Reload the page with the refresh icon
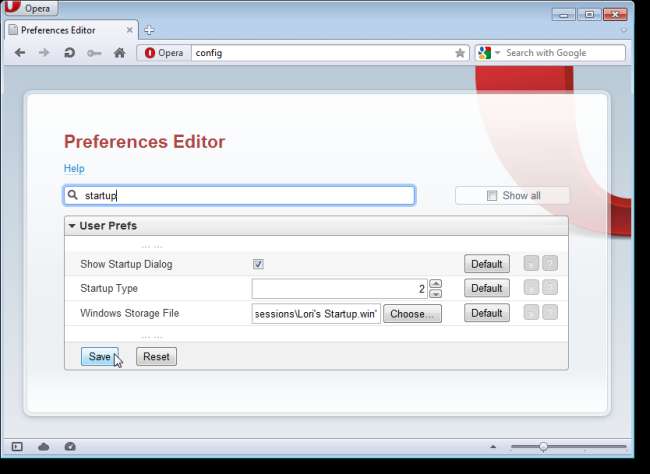The width and height of the screenshot is (650, 474). pos(69,53)
